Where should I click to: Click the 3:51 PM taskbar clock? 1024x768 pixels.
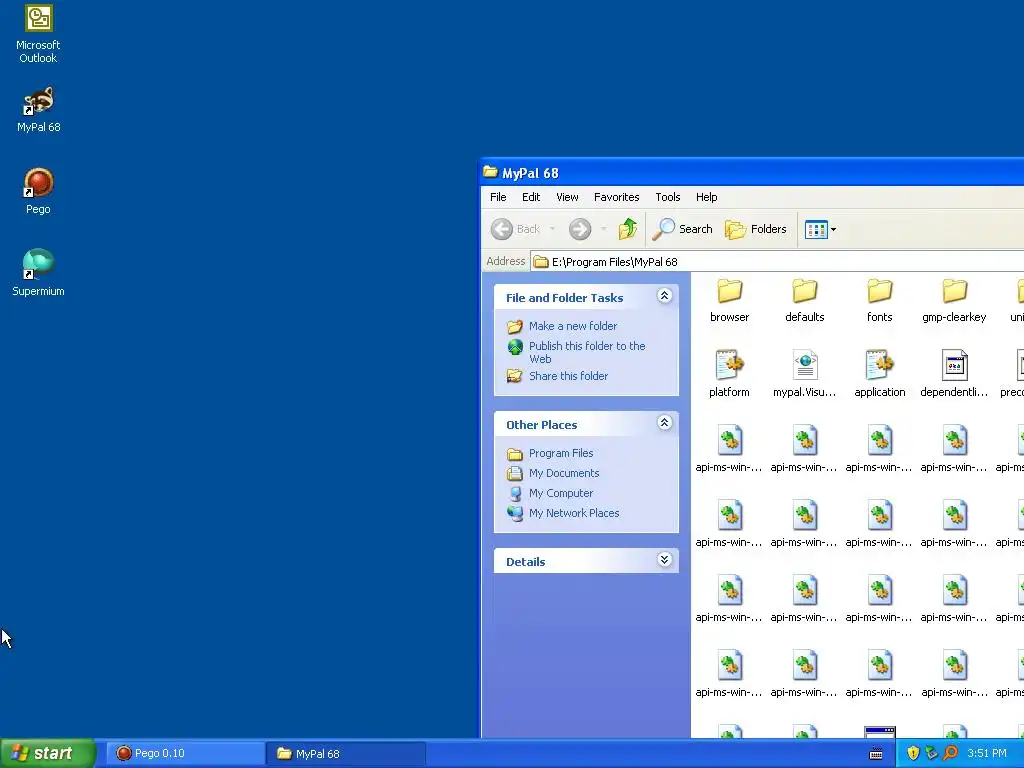click(987, 753)
